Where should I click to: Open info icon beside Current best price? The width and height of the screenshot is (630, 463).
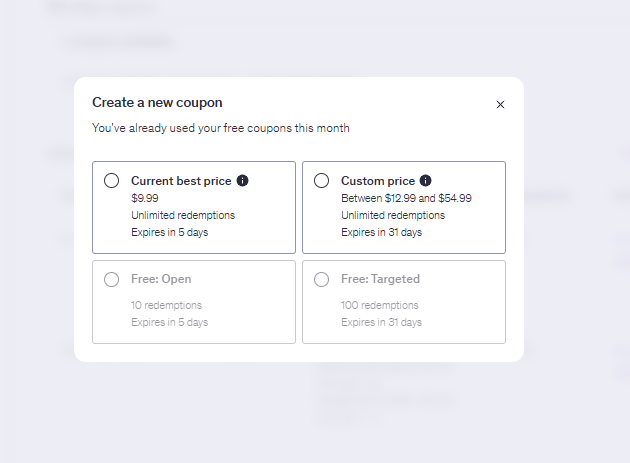242,180
